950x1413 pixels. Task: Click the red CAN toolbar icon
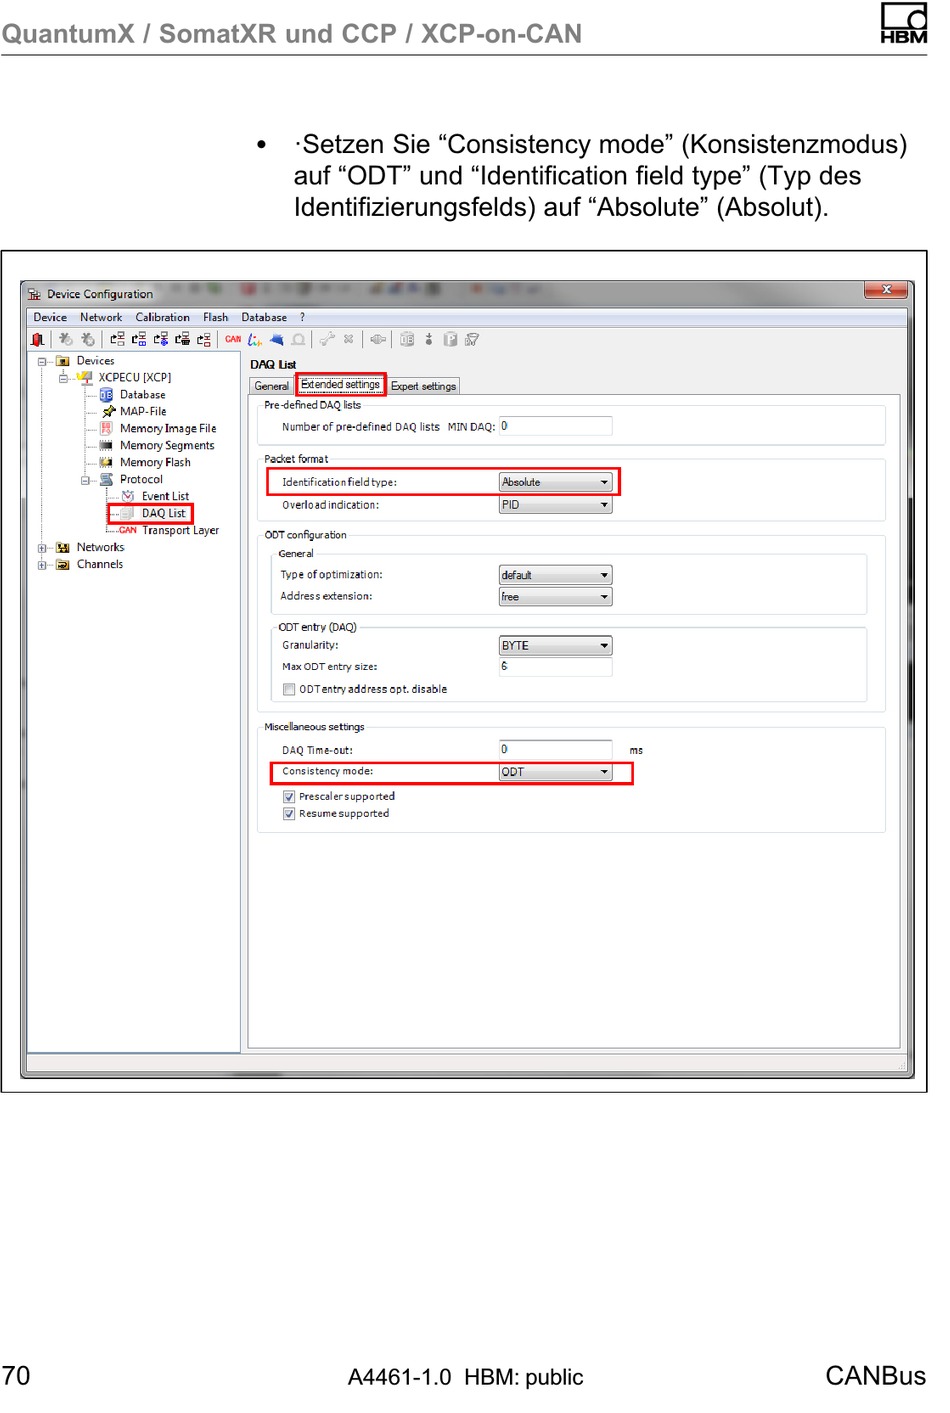tap(233, 340)
